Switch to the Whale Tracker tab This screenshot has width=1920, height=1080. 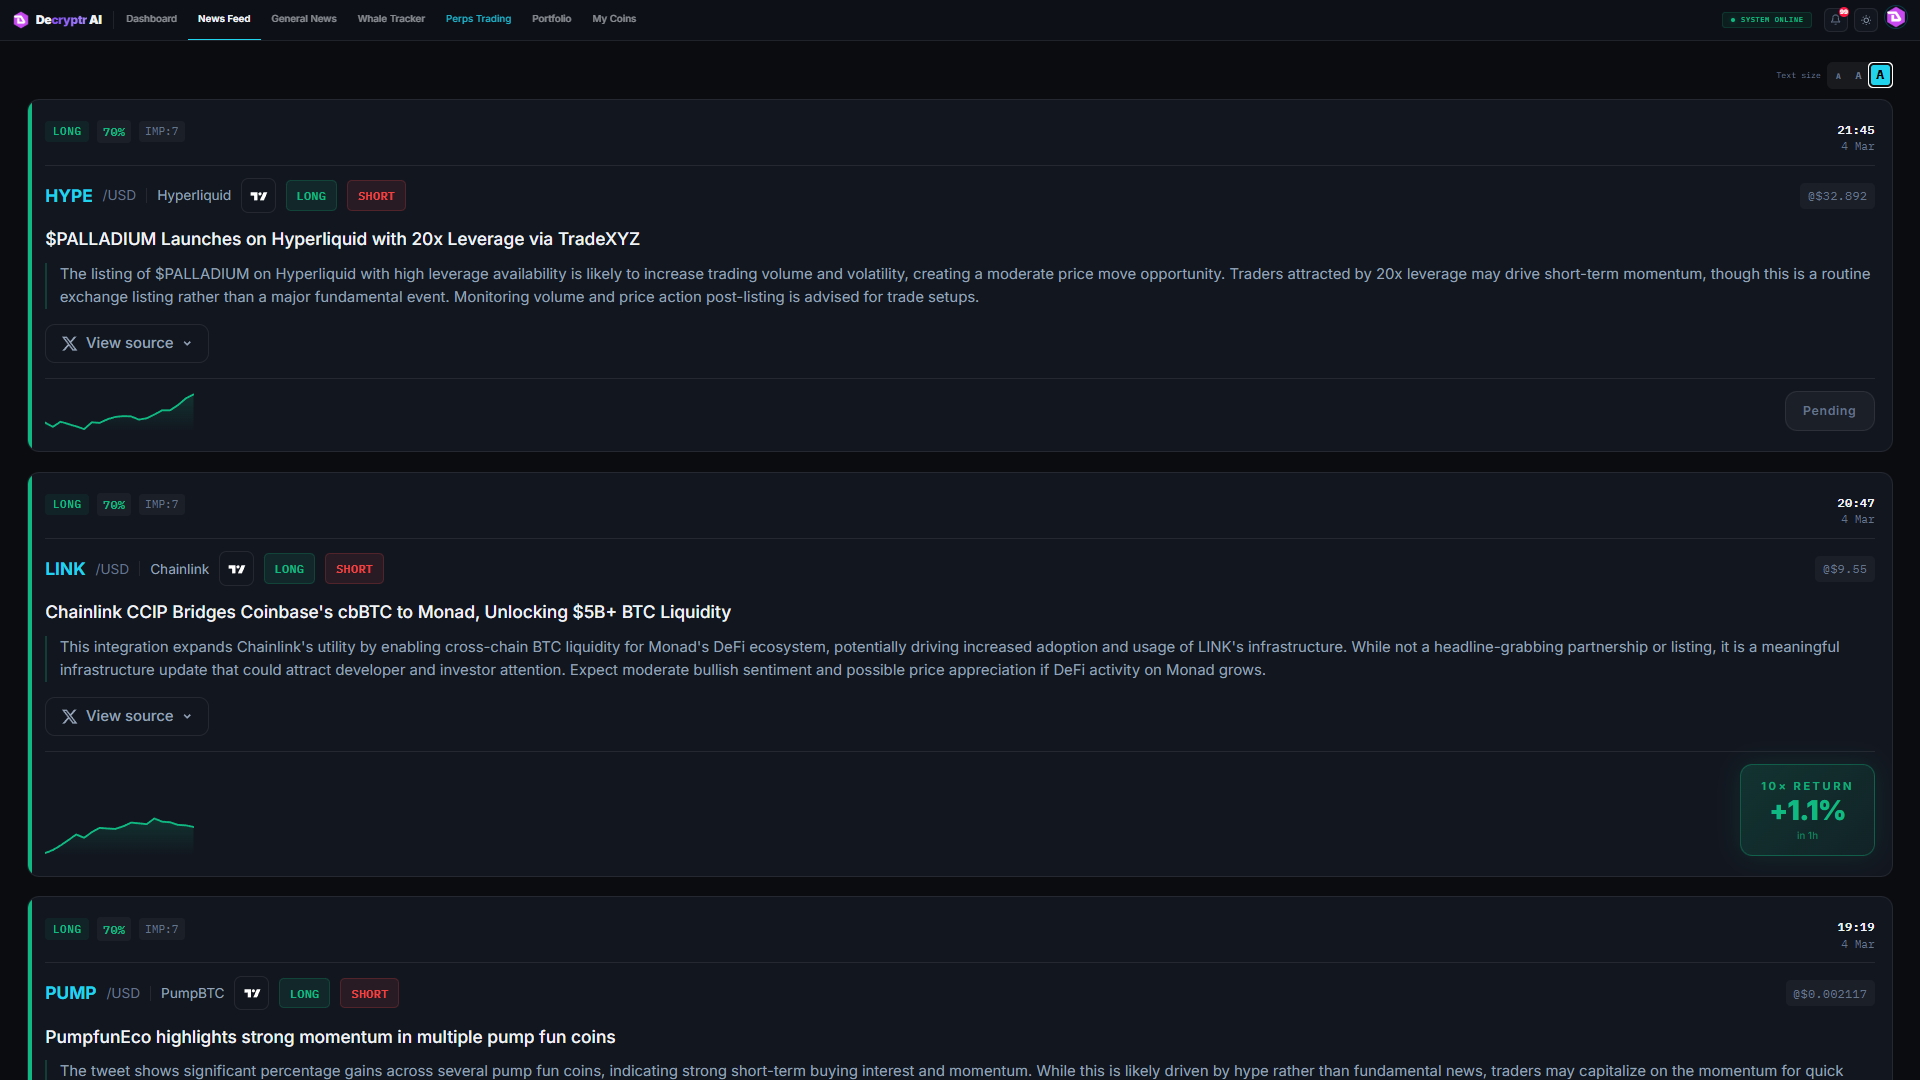(391, 19)
